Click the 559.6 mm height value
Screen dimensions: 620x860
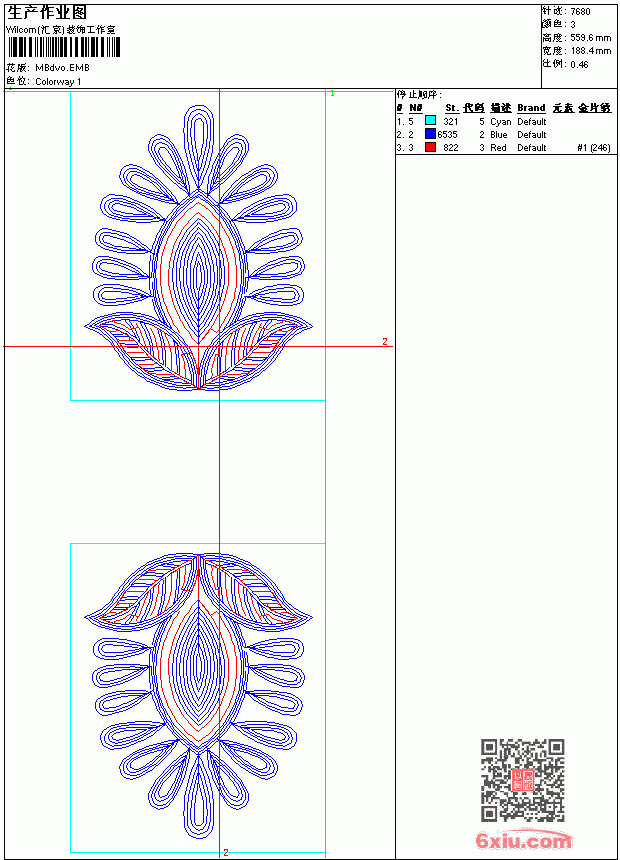click(590, 38)
